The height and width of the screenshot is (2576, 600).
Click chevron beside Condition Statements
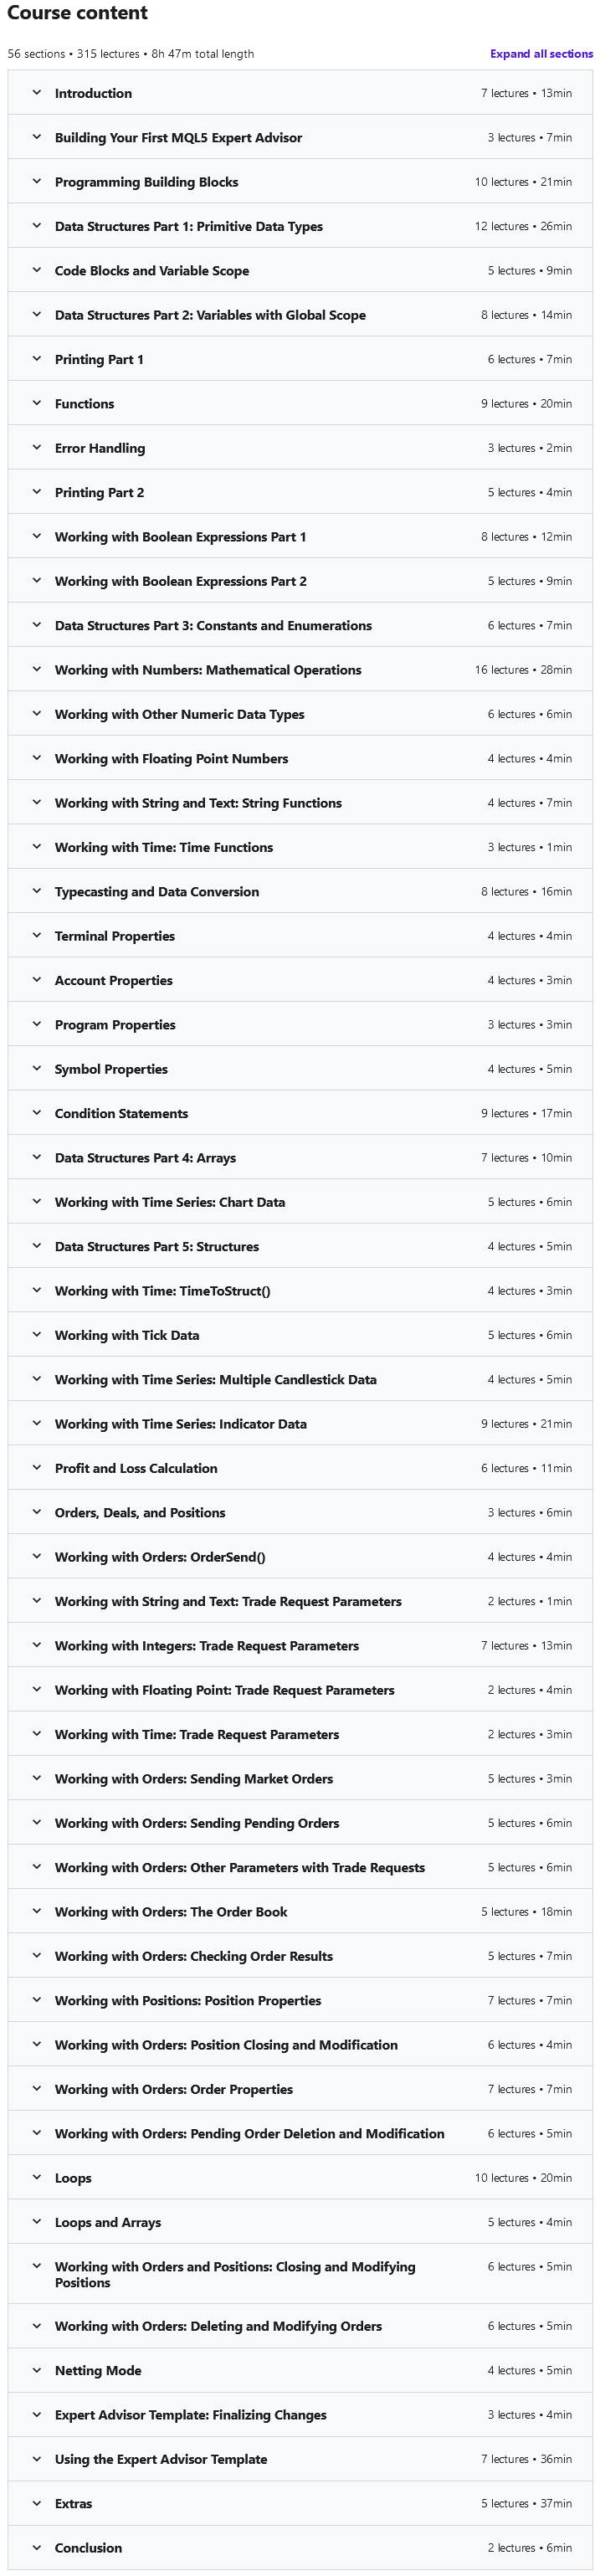tap(37, 1113)
